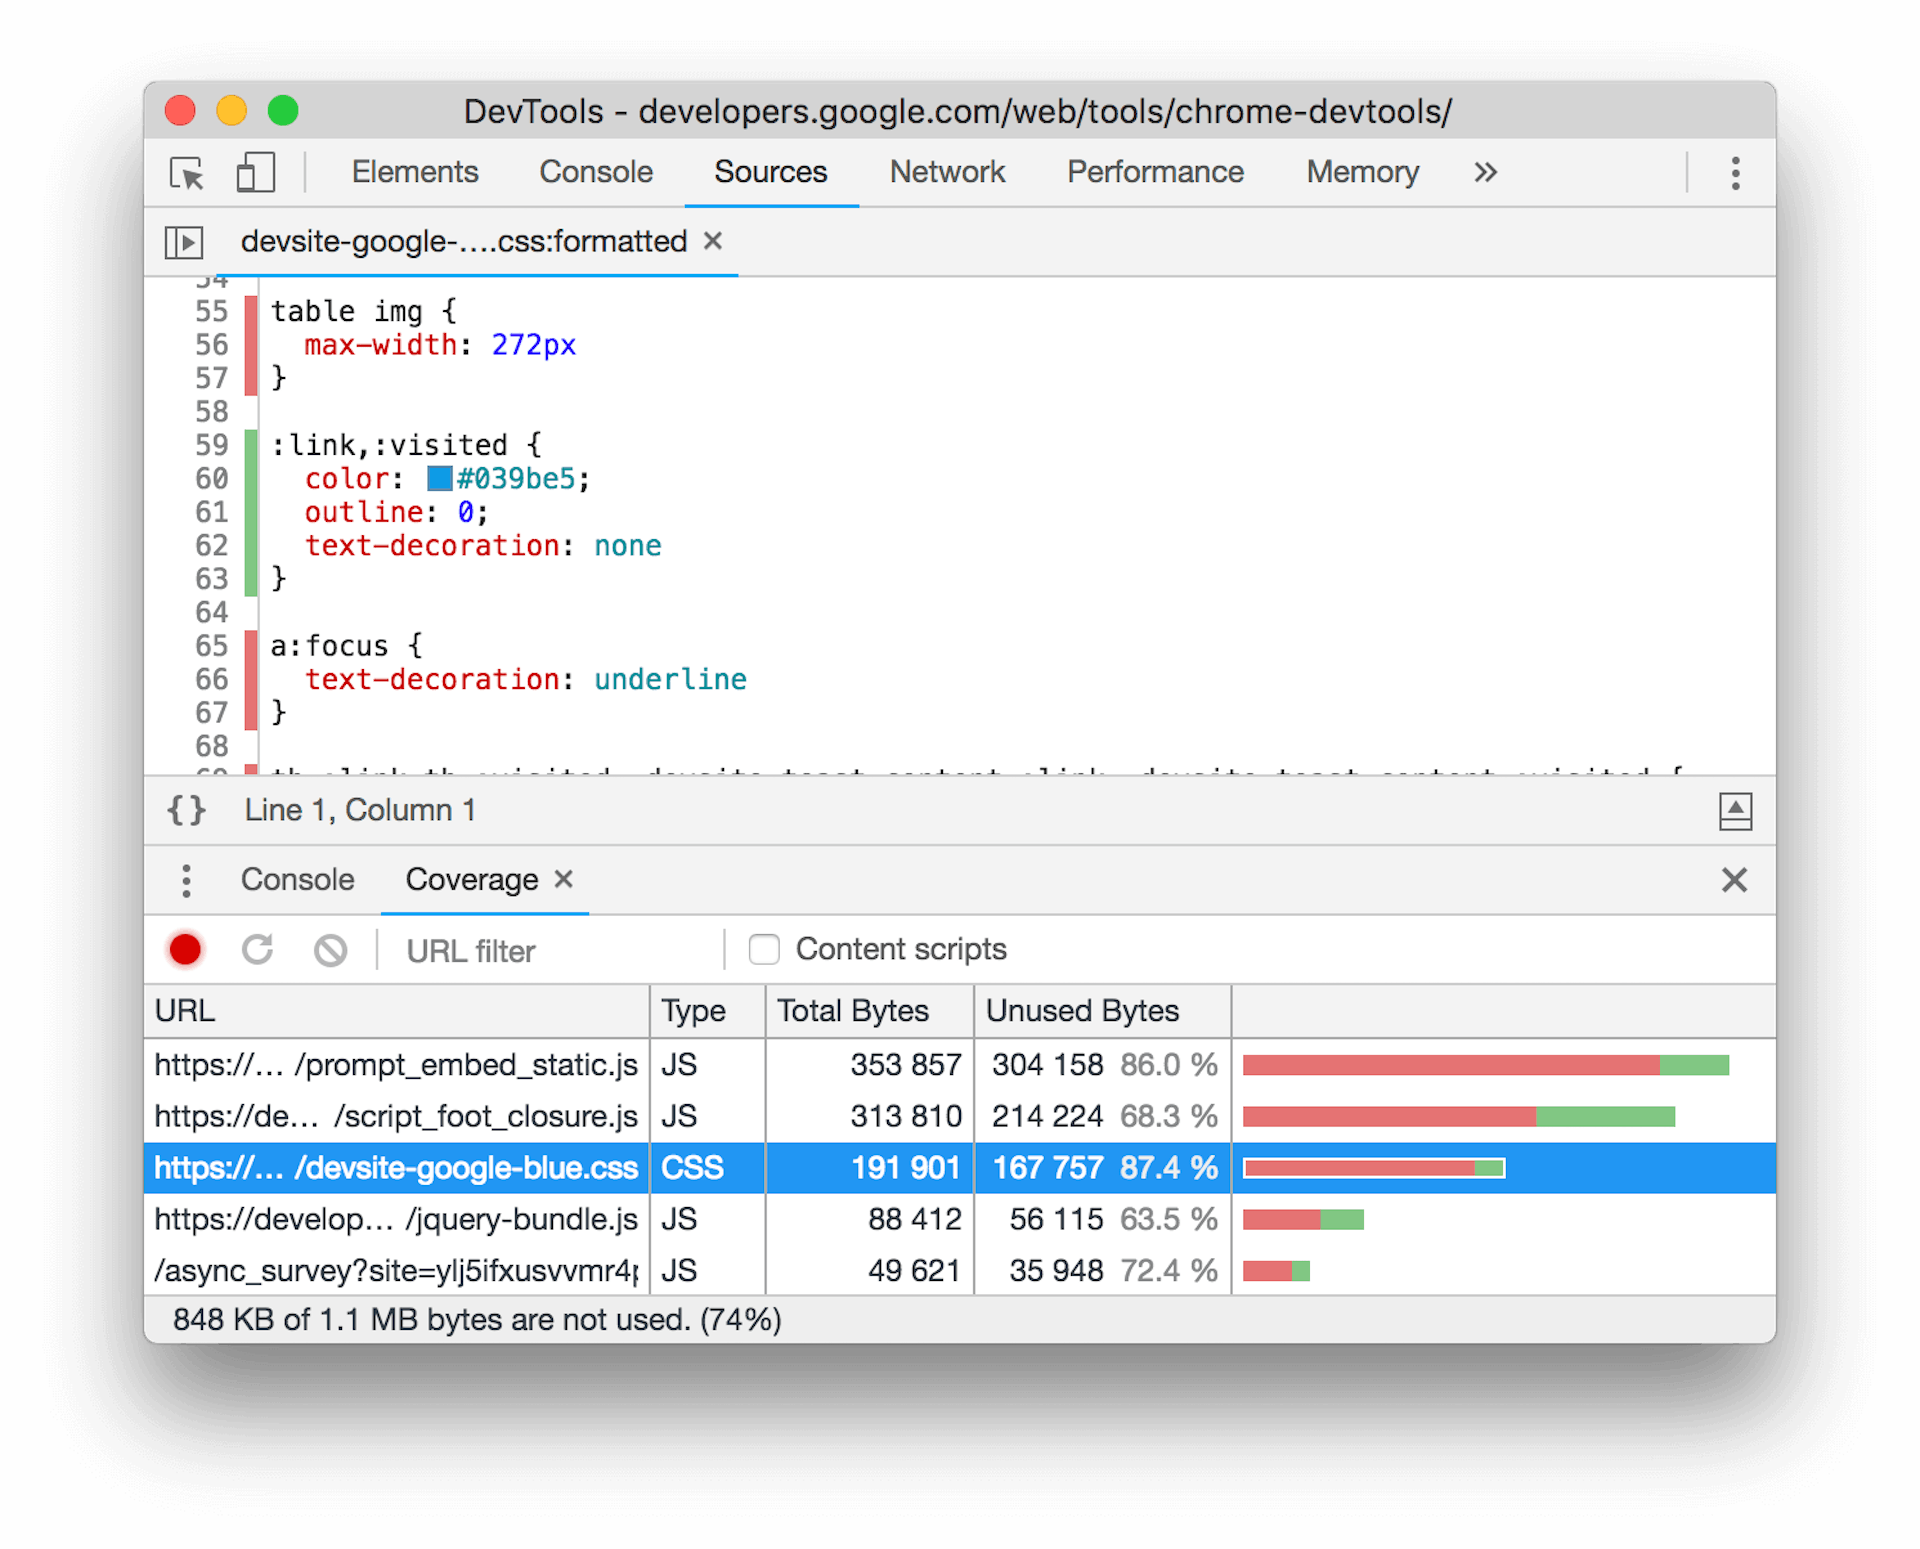Click the three-dot more options menu icon
The image size is (1920, 1549).
coord(1735,174)
